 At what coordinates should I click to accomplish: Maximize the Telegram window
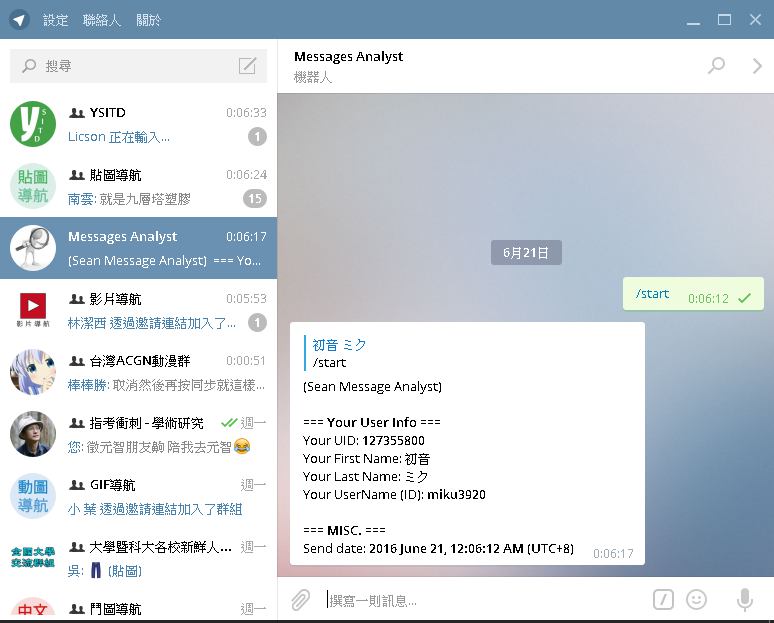pyautogui.click(x=724, y=20)
